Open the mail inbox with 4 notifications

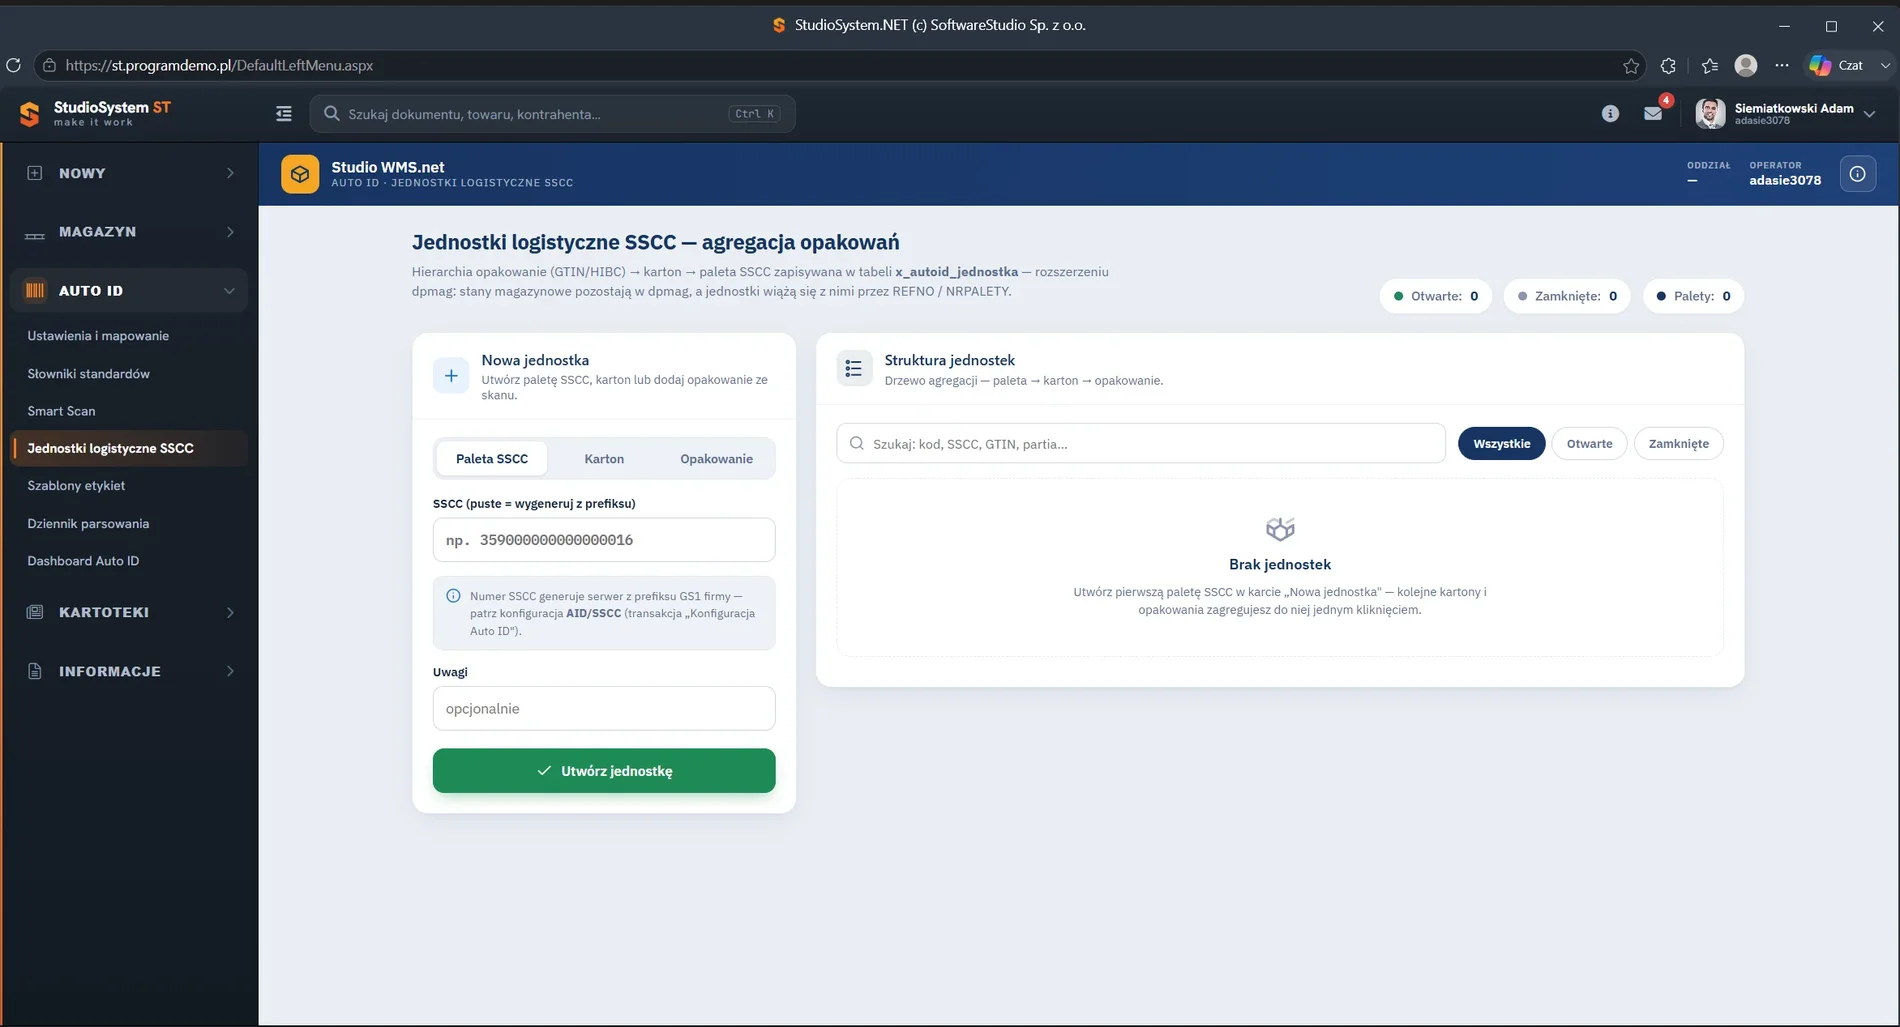(1653, 114)
